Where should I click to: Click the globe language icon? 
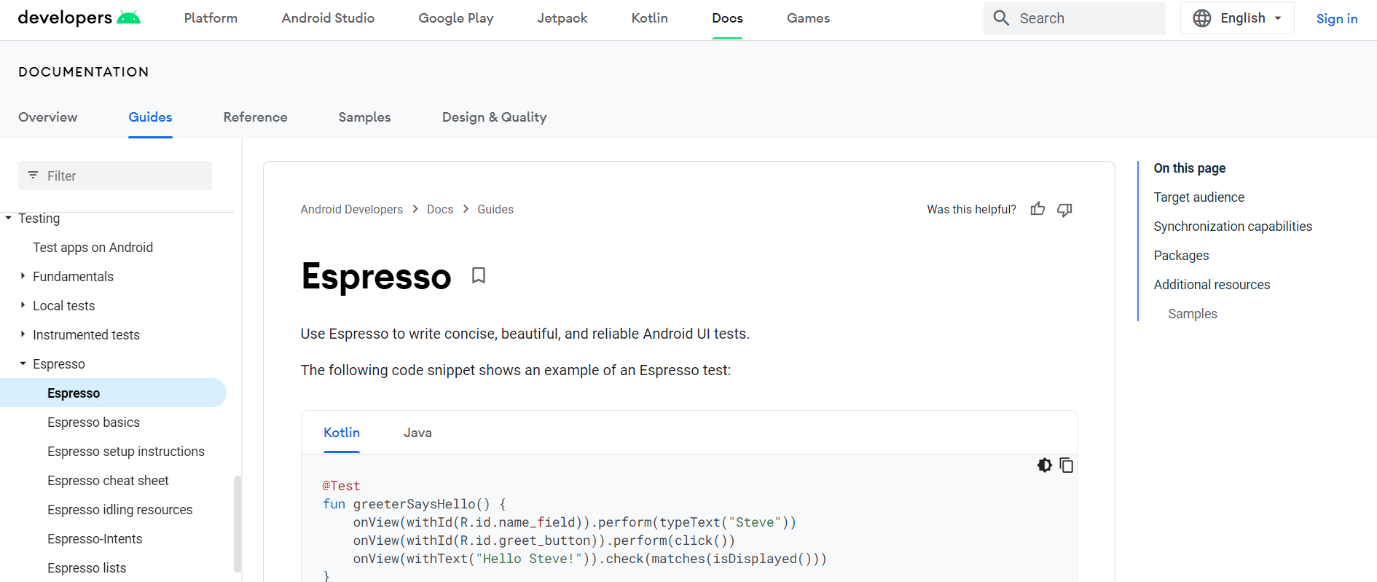(1202, 18)
